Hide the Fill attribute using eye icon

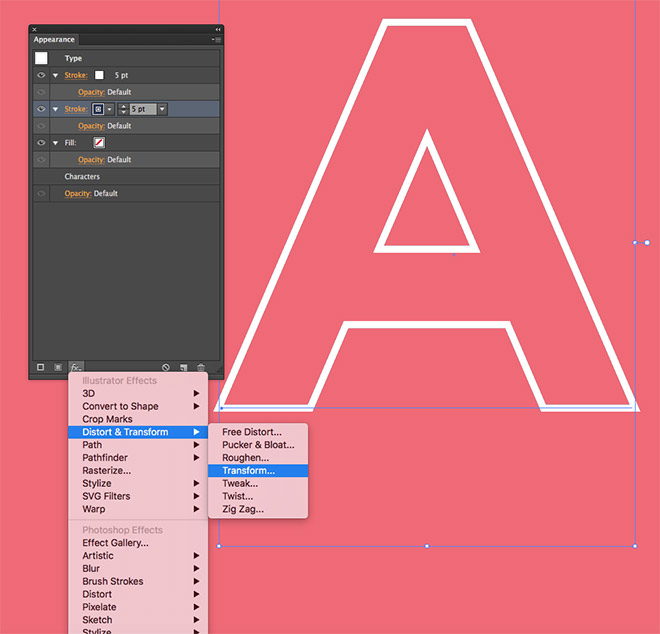[x=41, y=143]
